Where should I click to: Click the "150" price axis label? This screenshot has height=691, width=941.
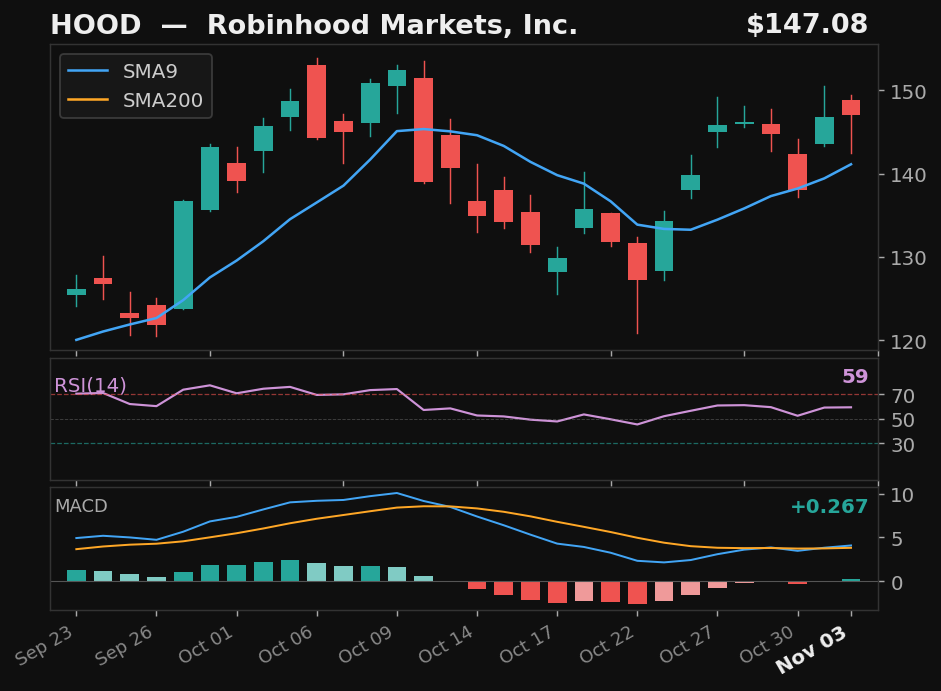(x=909, y=92)
